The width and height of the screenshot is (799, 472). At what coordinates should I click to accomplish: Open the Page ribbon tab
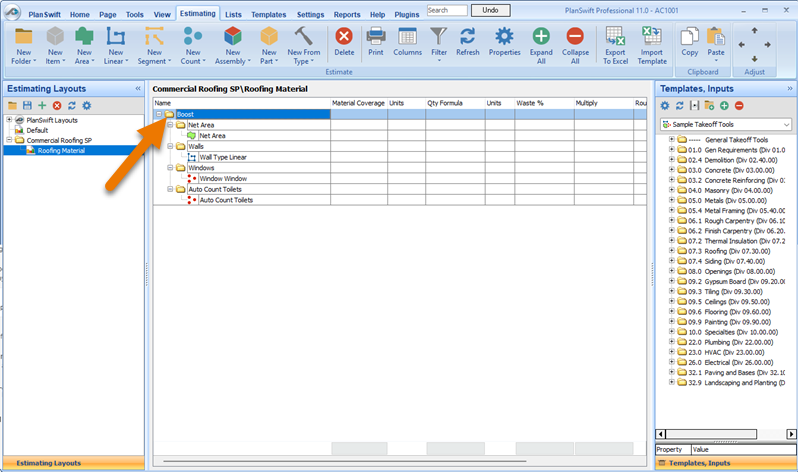(108, 15)
